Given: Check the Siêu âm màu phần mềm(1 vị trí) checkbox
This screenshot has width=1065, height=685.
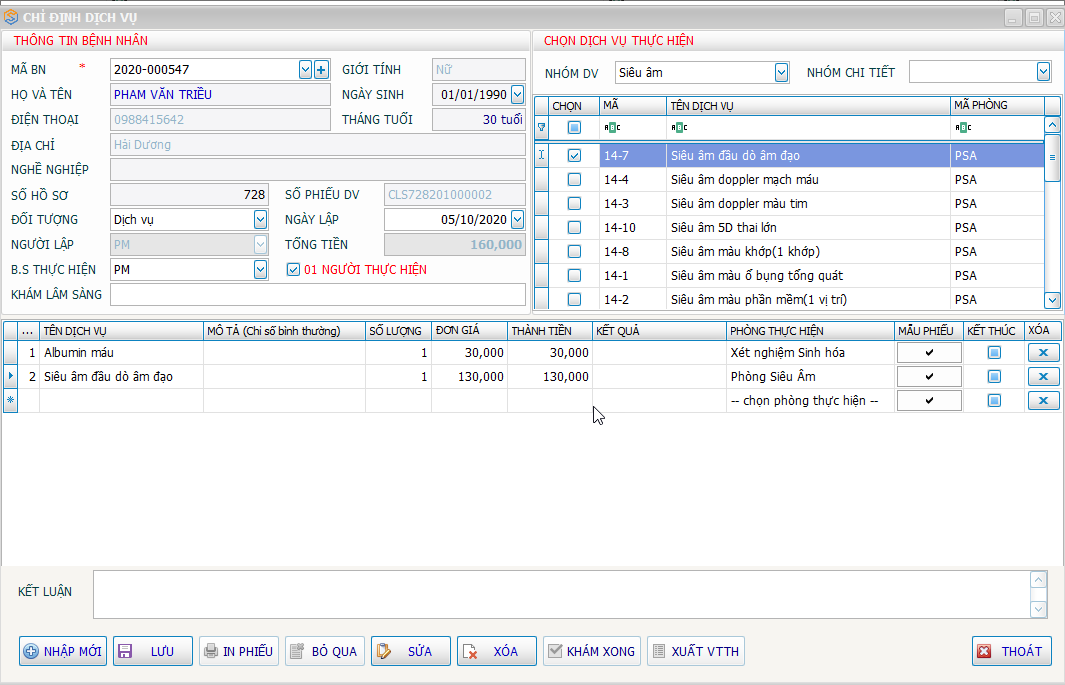Looking at the screenshot, I should pyautogui.click(x=574, y=299).
